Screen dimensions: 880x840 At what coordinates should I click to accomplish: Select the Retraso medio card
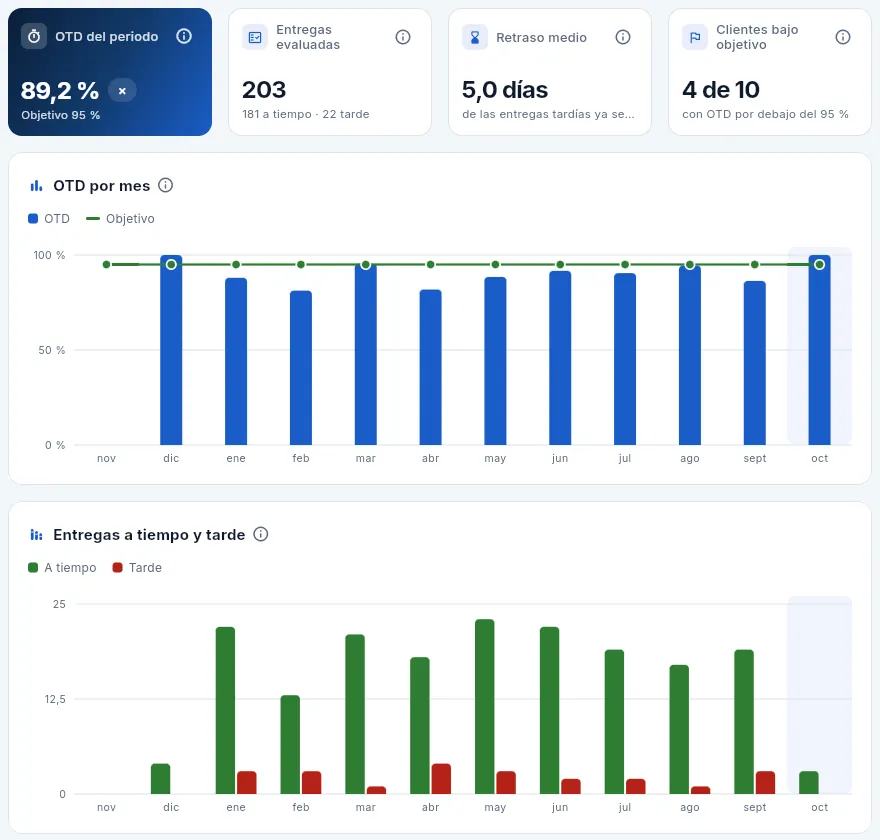tap(550, 72)
